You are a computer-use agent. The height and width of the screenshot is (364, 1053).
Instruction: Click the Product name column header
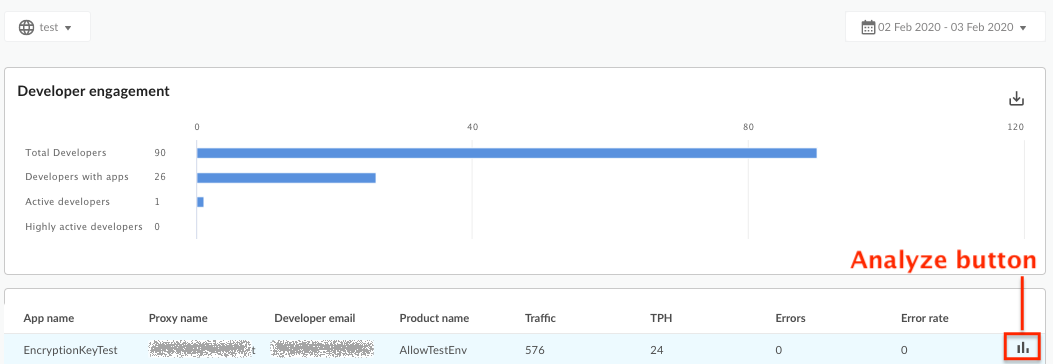coord(434,318)
